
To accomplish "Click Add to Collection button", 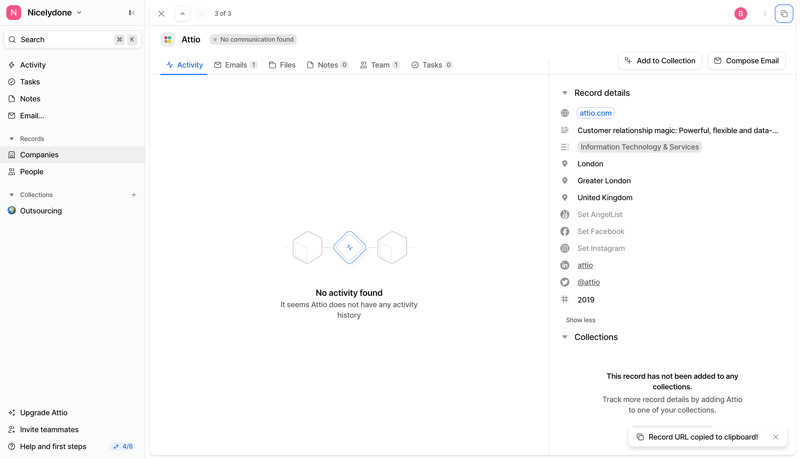I will point(660,61).
